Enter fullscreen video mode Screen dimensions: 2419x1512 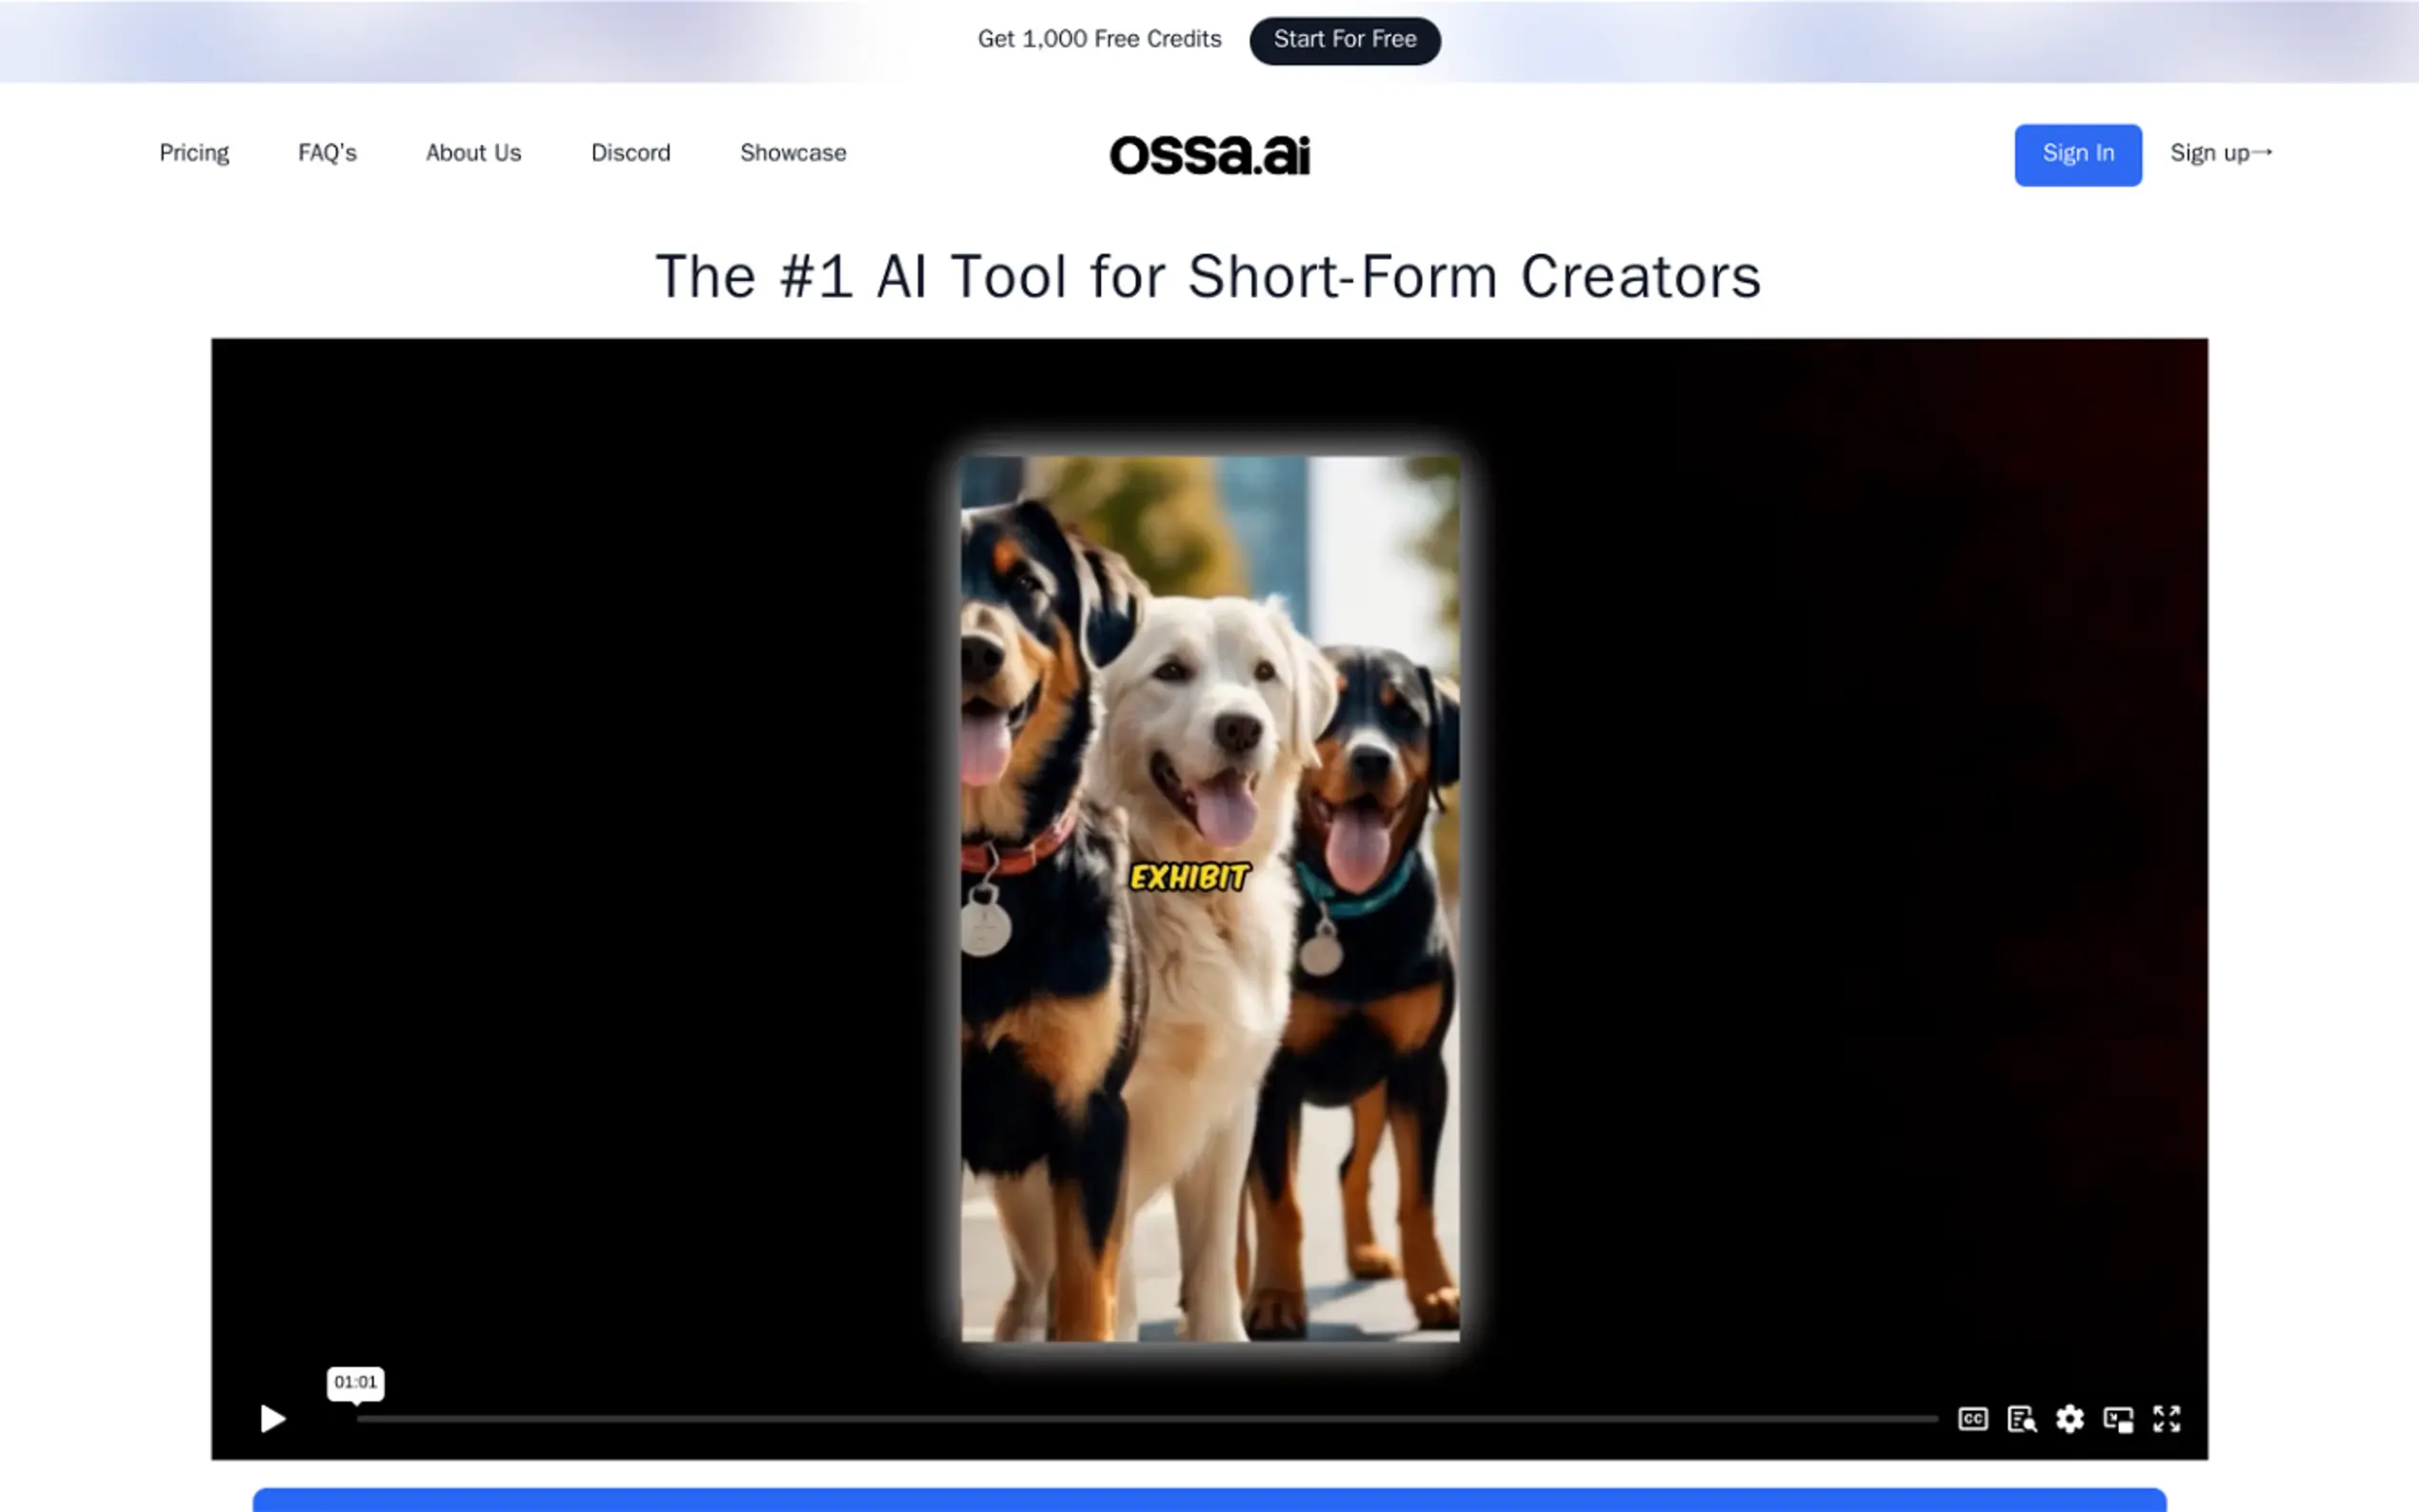[x=2166, y=1418]
